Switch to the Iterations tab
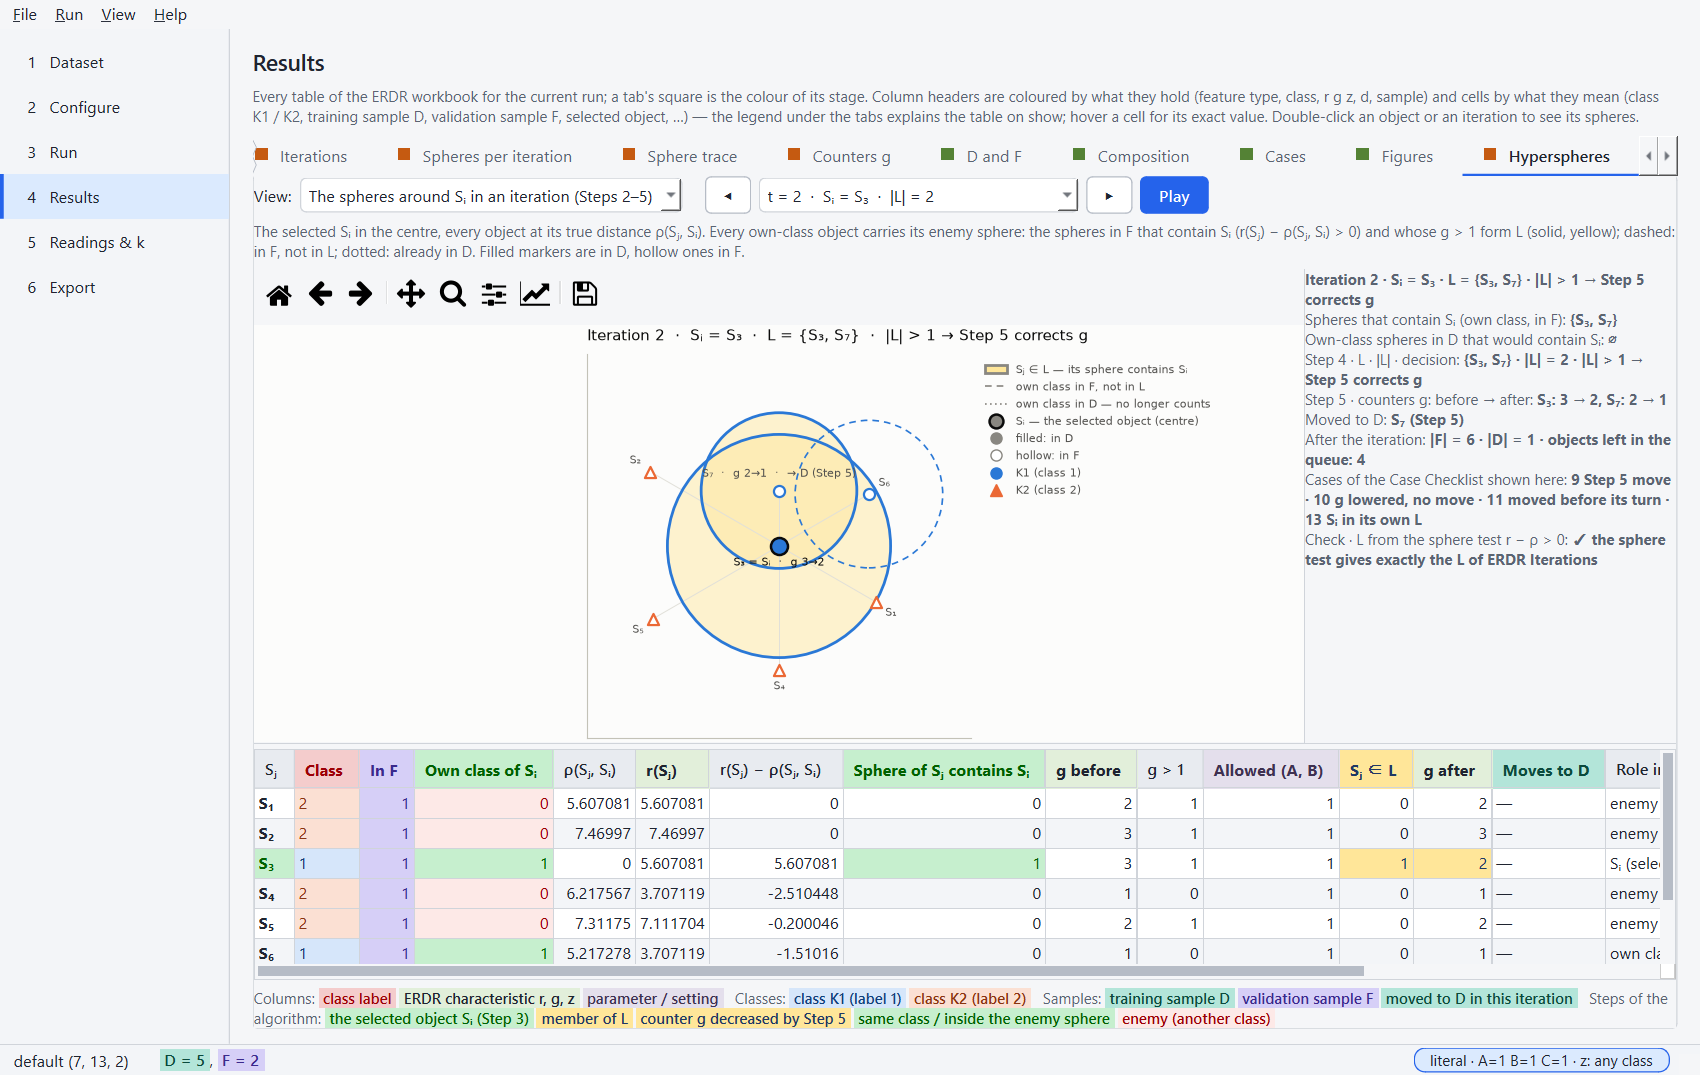This screenshot has width=1700, height=1075. click(x=301, y=156)
